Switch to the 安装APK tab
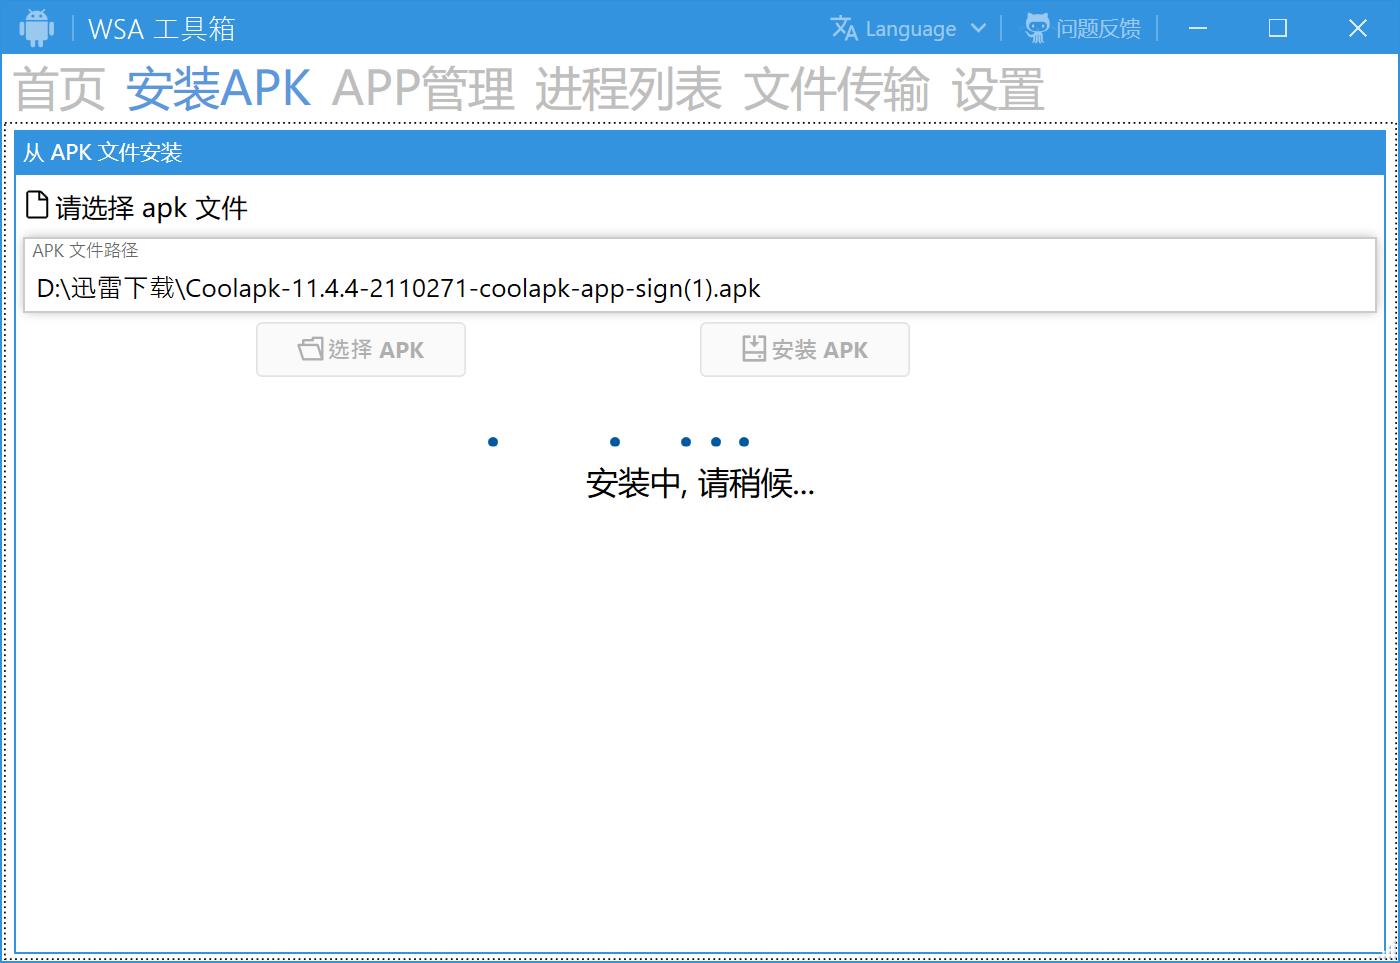Screen dimensions: 1400x963 tap(219, 89)
